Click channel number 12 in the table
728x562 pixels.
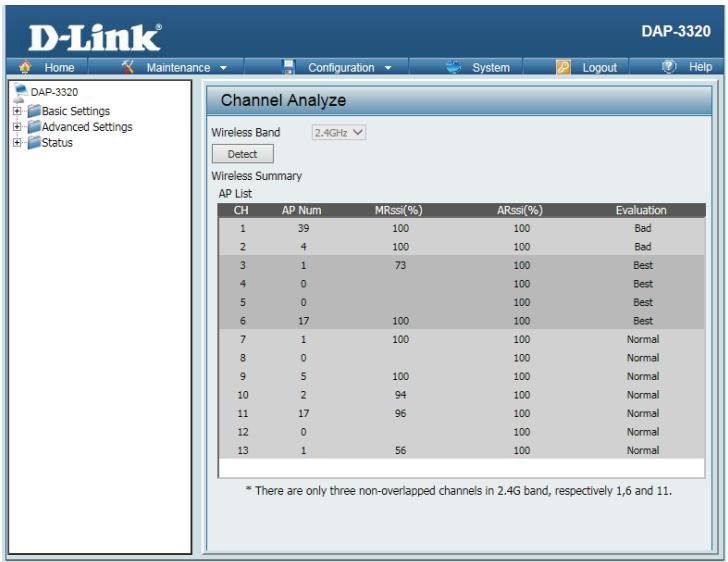(243, 432)
